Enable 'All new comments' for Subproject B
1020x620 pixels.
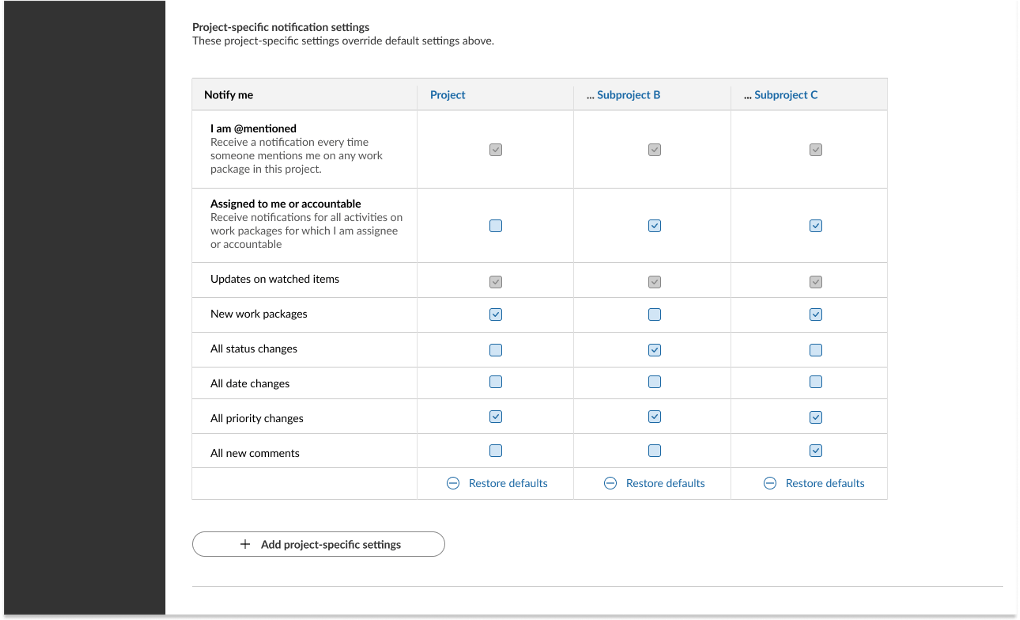coord(654,450)
